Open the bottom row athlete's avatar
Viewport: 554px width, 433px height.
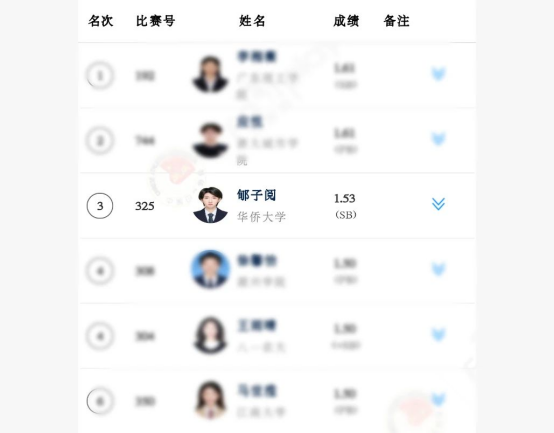(x=210, y=400)
